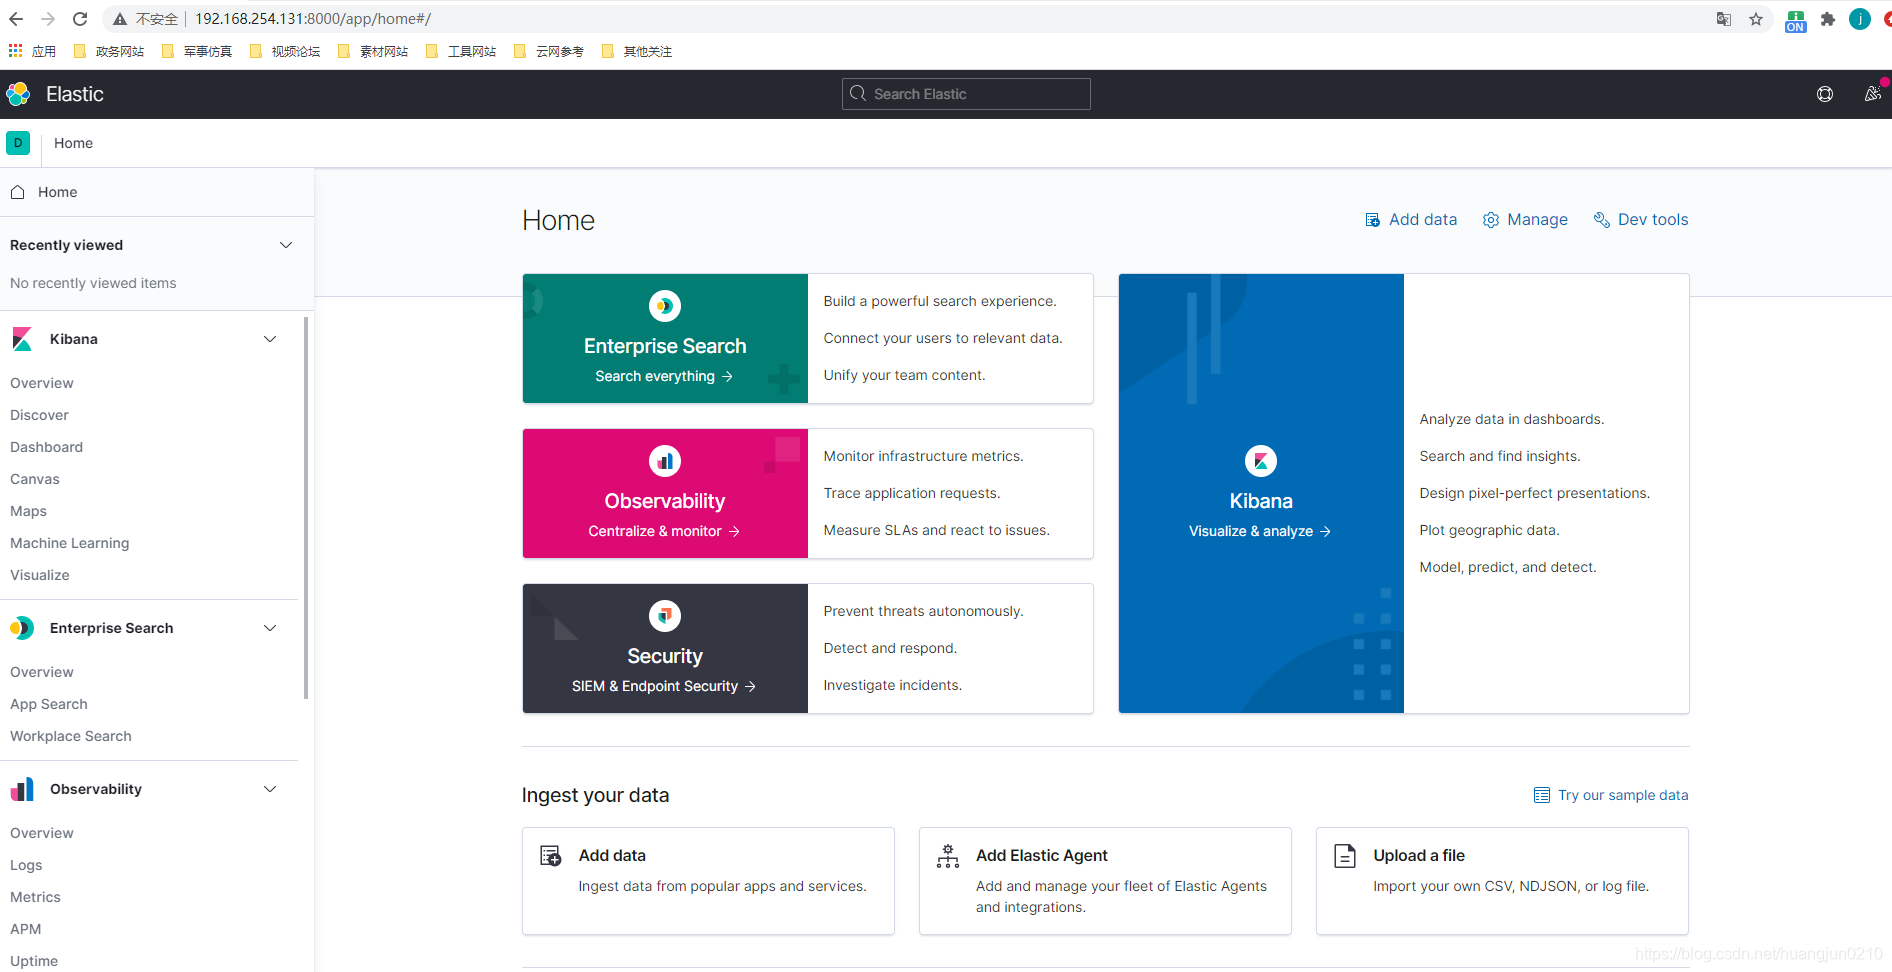Click the Home breadcrumb
The image size is (1892, 972).
tap(73, 143)
